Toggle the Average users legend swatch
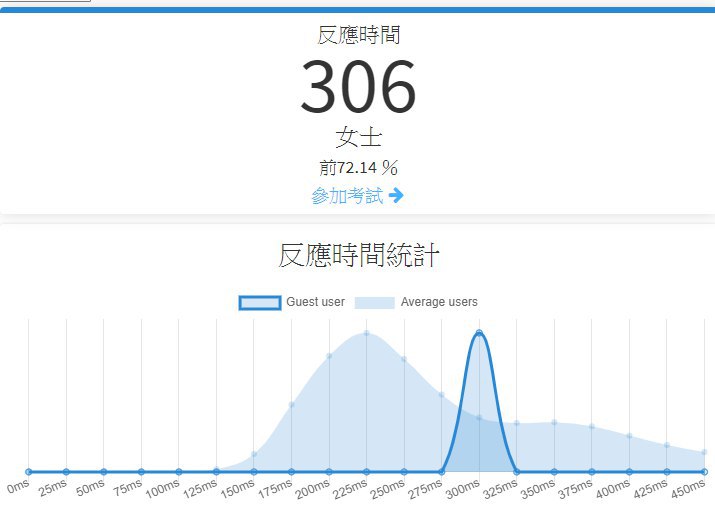 (x=373, y=302)
